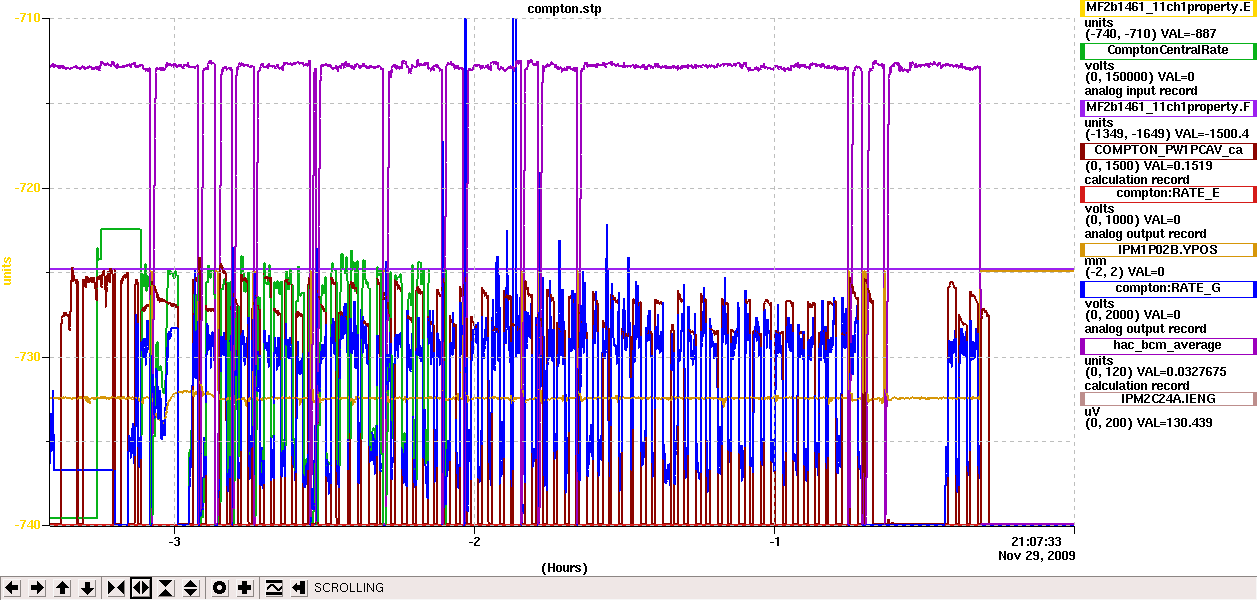Click the yellow 'units' Y axis label
The image size is (1257, 600).
(x=7, y=270)
